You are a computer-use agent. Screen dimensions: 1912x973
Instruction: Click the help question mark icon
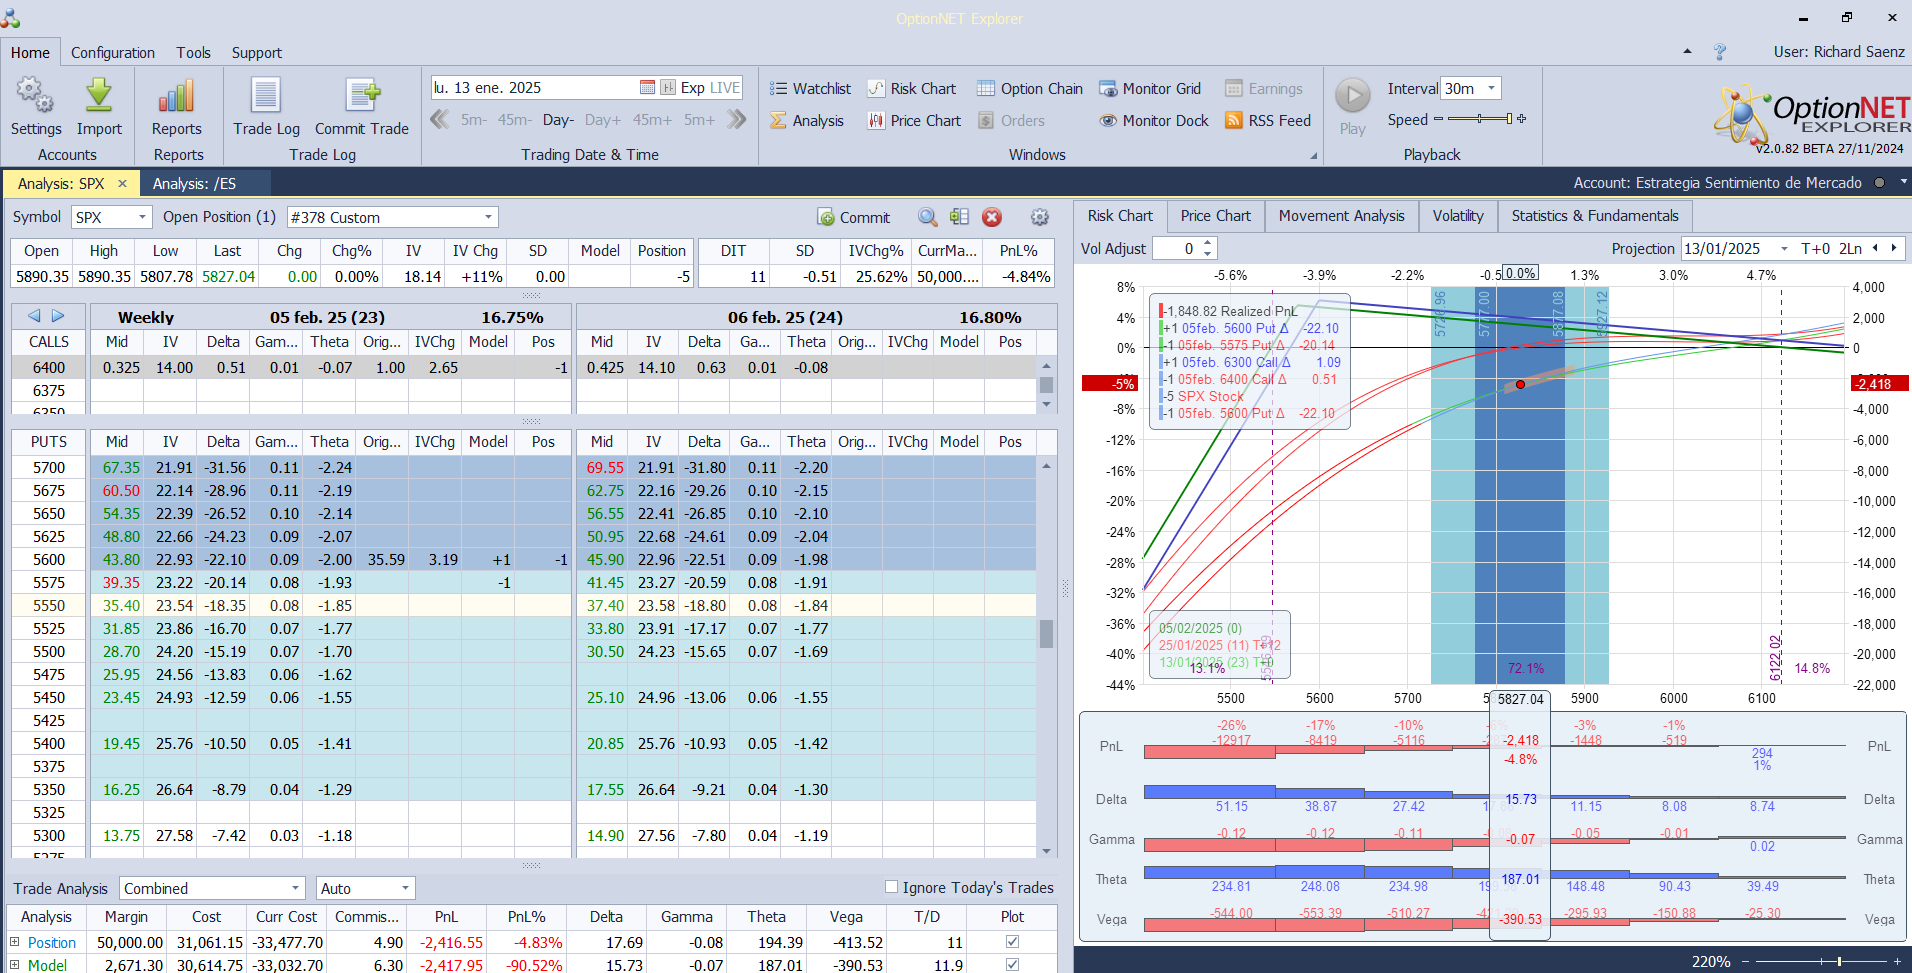coord(1720,52)
